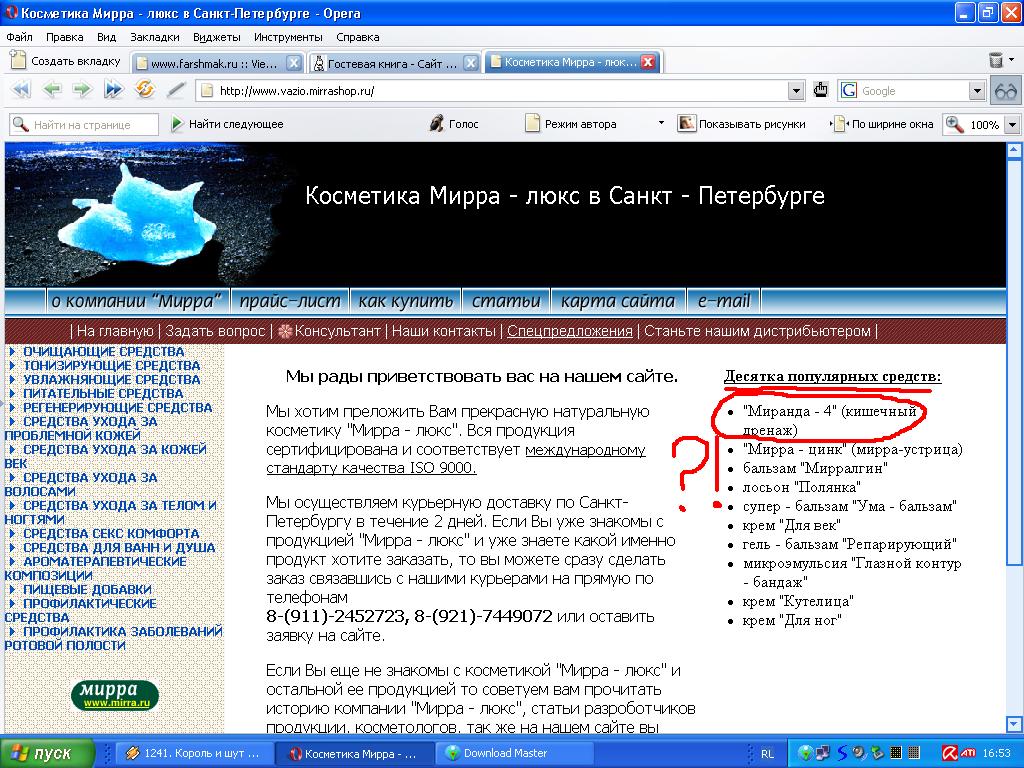Click the Voice (Голос) microphone icon
1024x768 pixels.
tap(436, 124)
